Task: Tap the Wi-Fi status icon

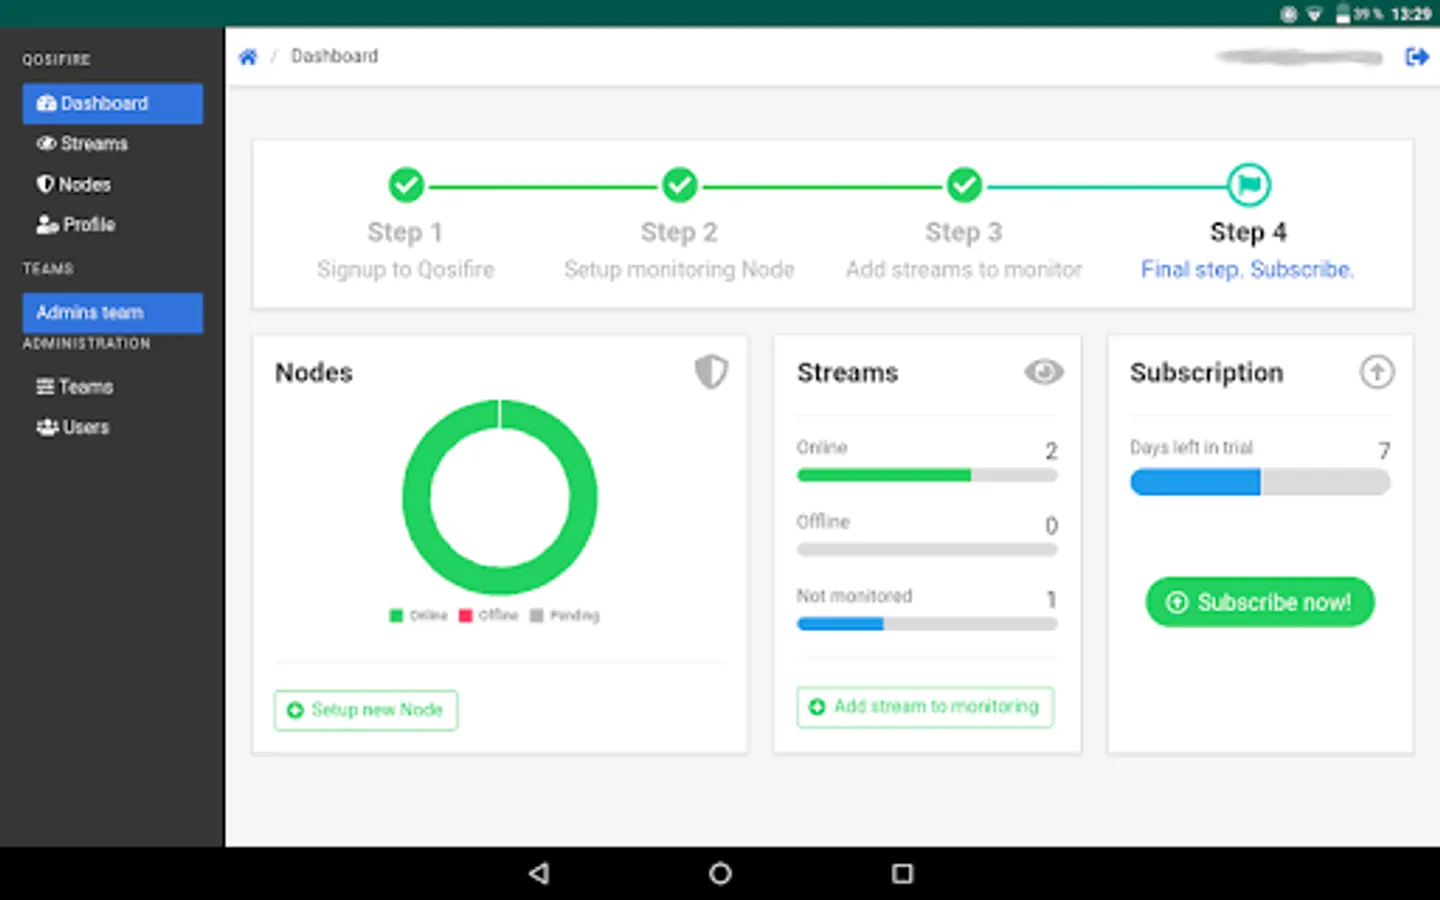Action: (x=1315, y=14)
